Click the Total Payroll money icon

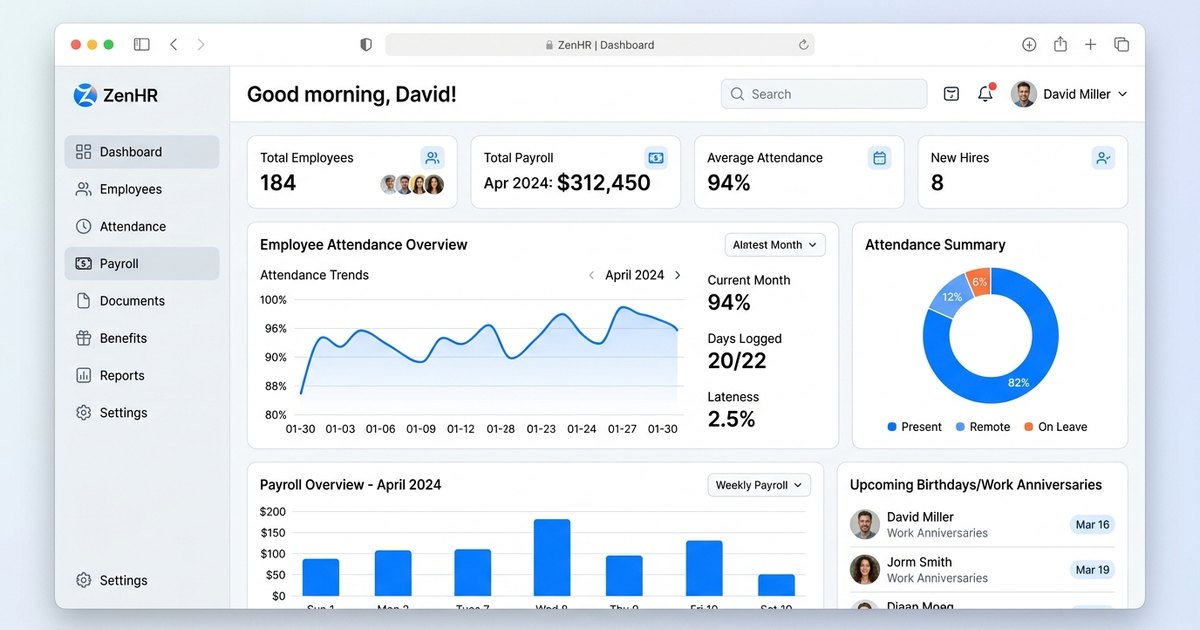(x=656, y=158)
